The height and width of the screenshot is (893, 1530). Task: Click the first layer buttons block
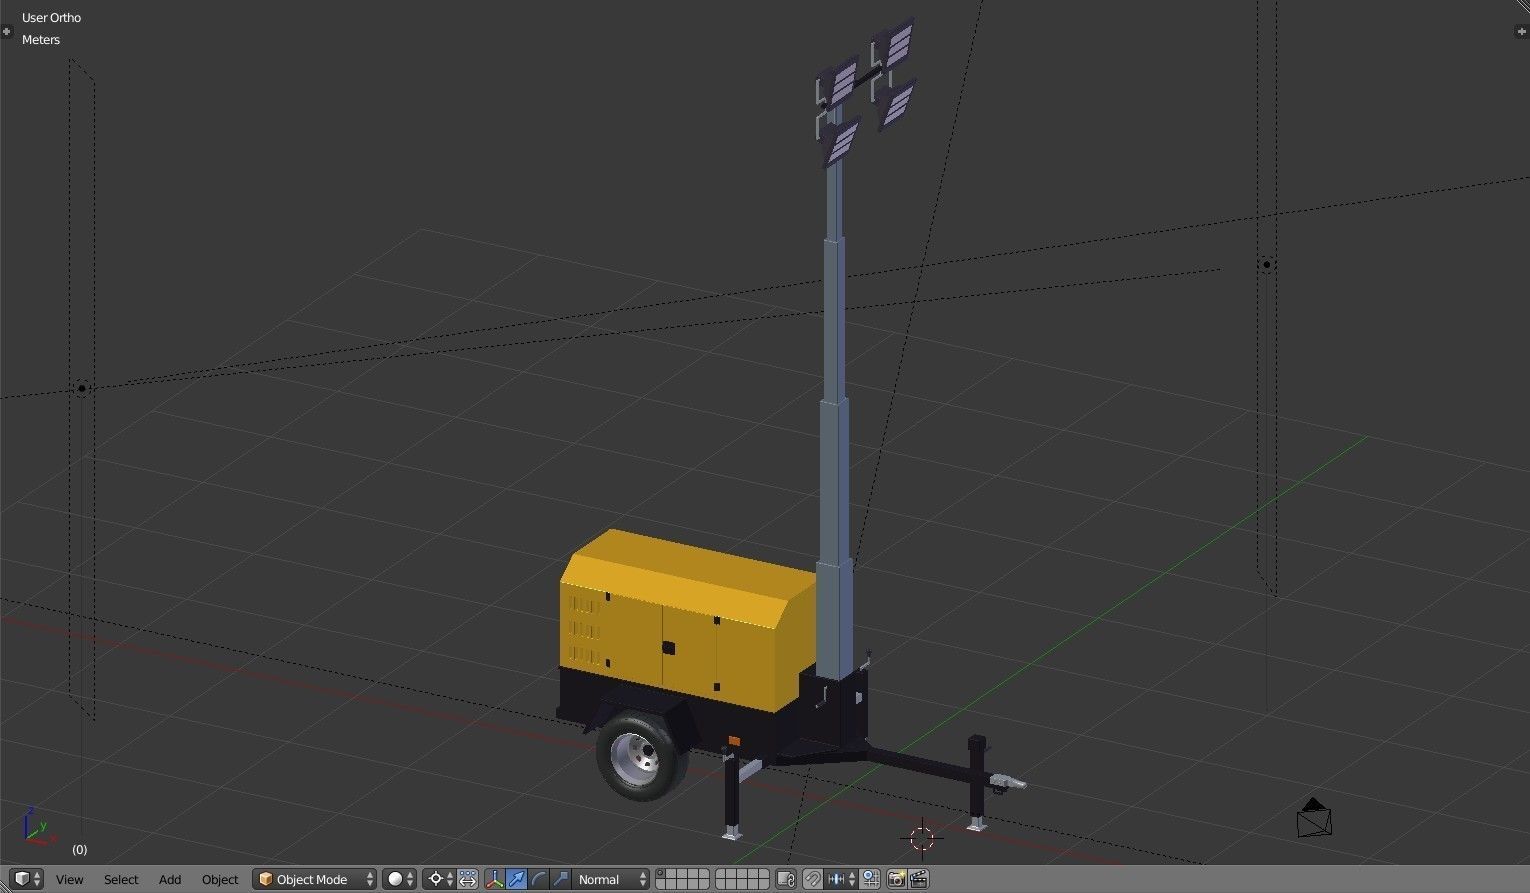pyautogui.click(x=682, y=879)
